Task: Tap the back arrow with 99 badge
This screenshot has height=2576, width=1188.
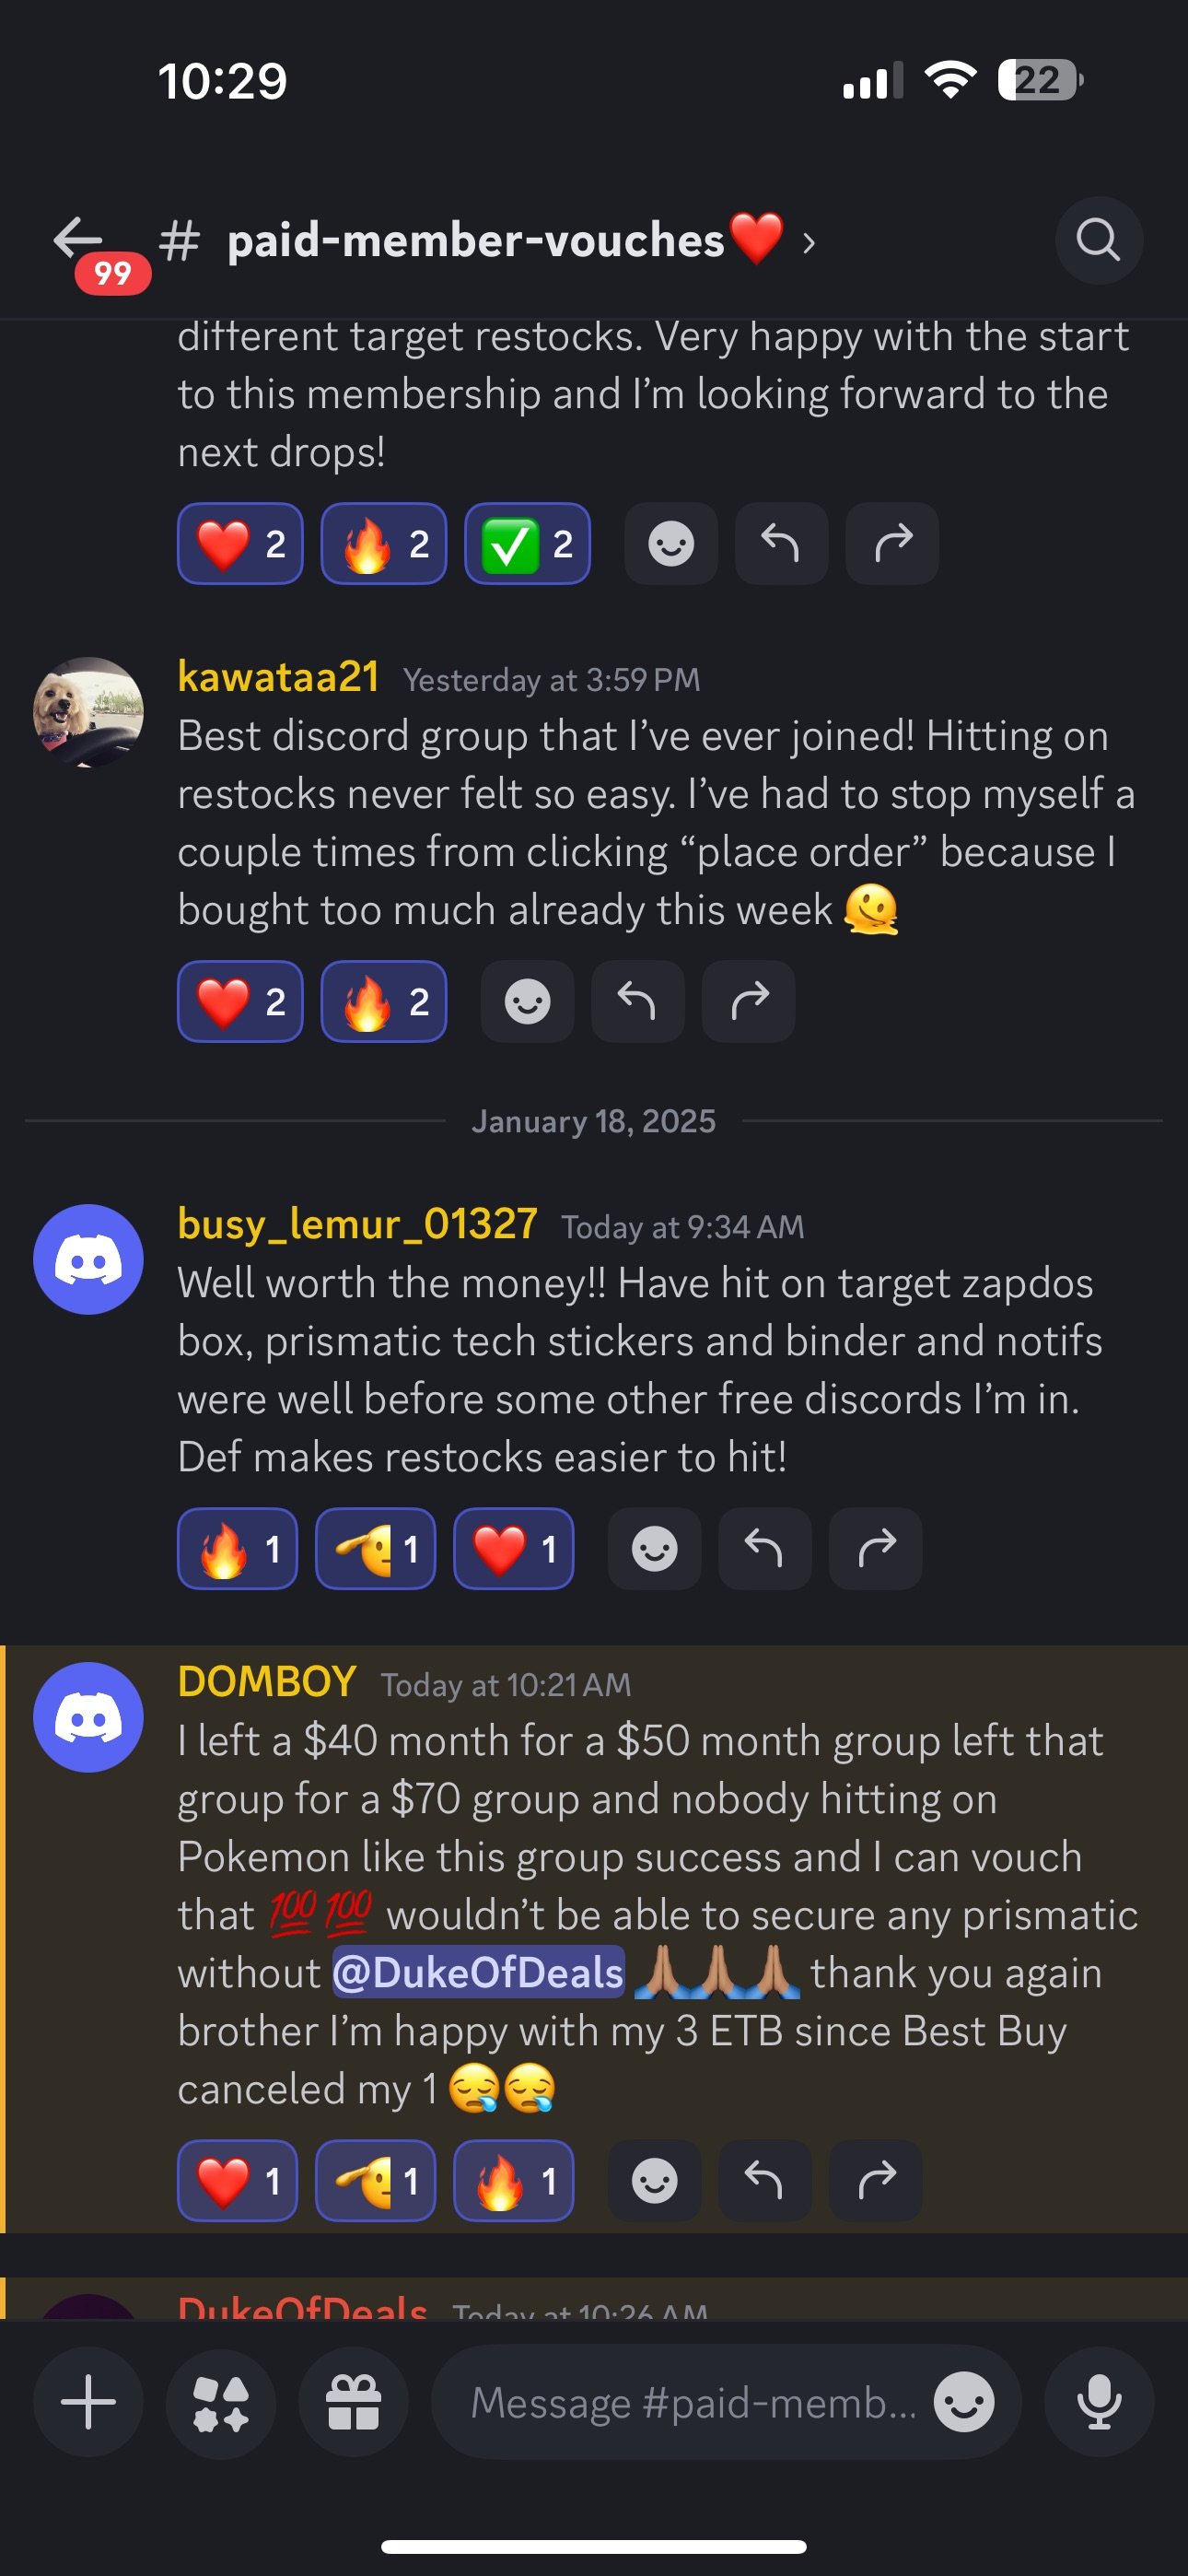Action: pos(90,248)
